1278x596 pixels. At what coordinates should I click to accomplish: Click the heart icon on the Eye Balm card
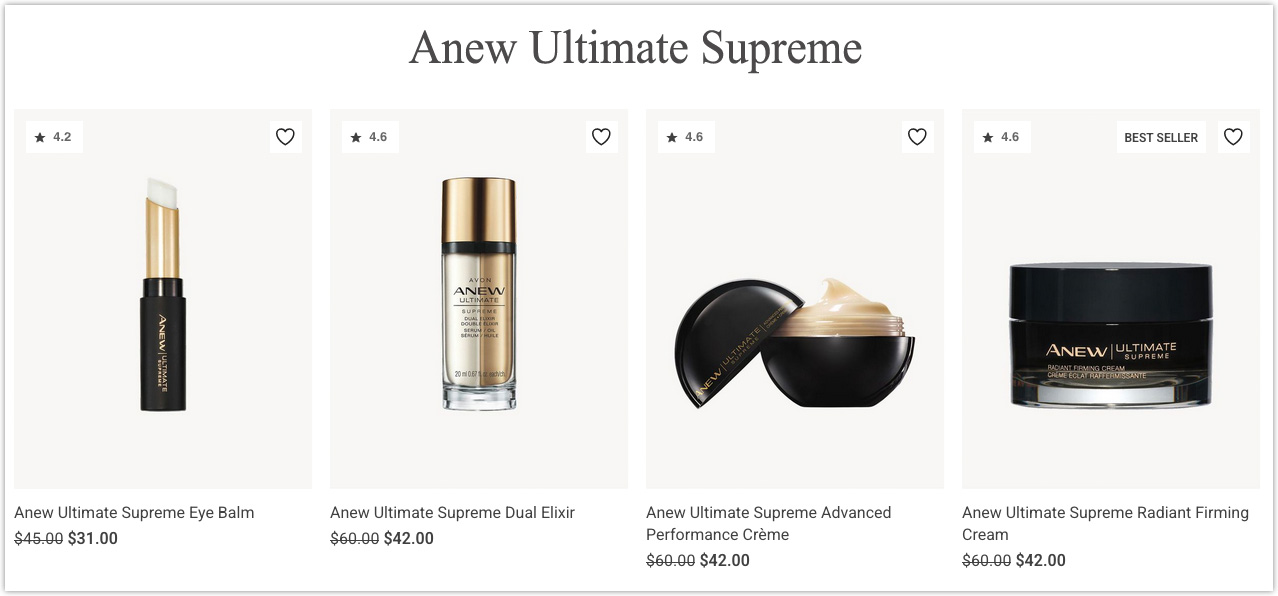click(285, 136)
